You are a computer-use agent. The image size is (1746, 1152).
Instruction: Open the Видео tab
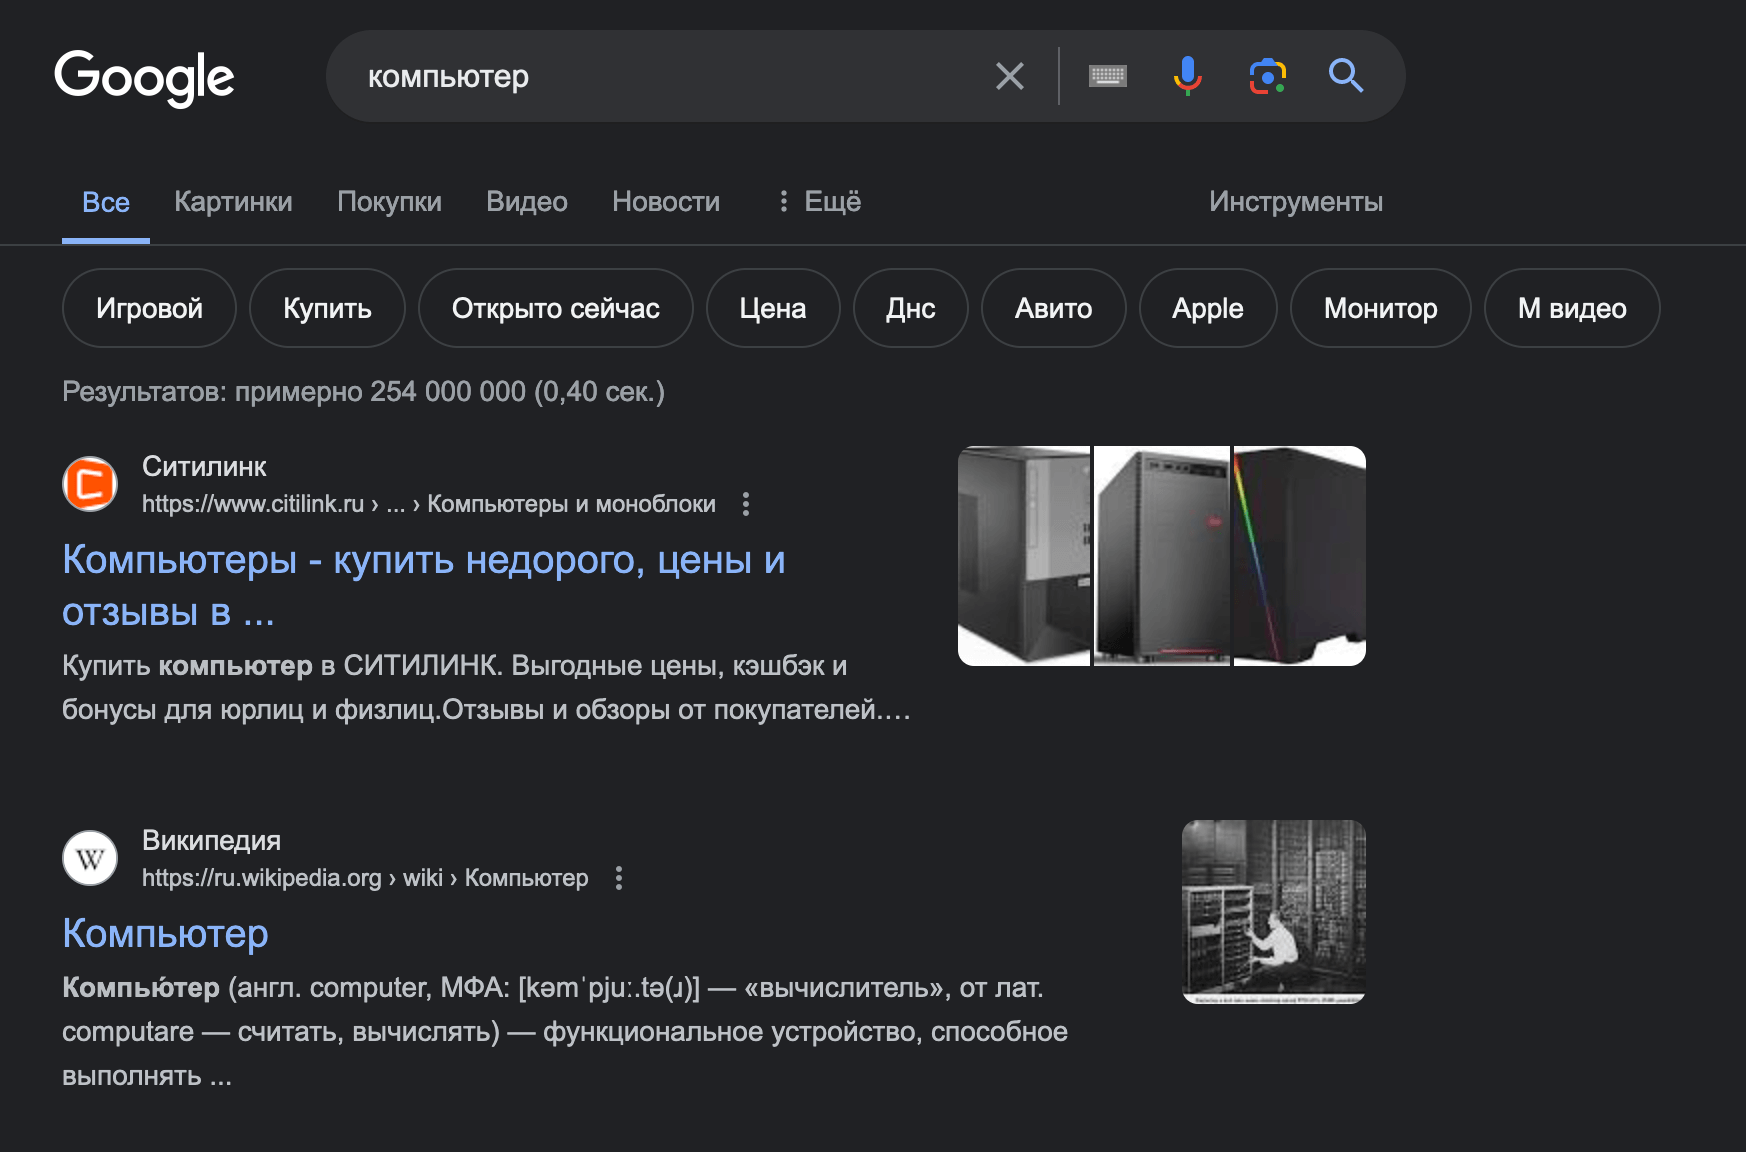coord(527,202)
